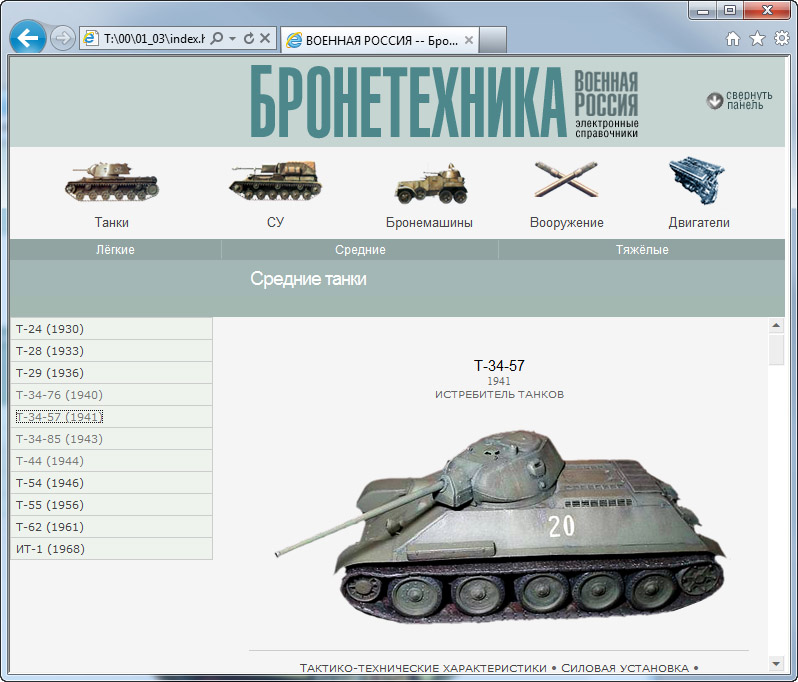Open browser Tools gear icon

pos(782,38)
